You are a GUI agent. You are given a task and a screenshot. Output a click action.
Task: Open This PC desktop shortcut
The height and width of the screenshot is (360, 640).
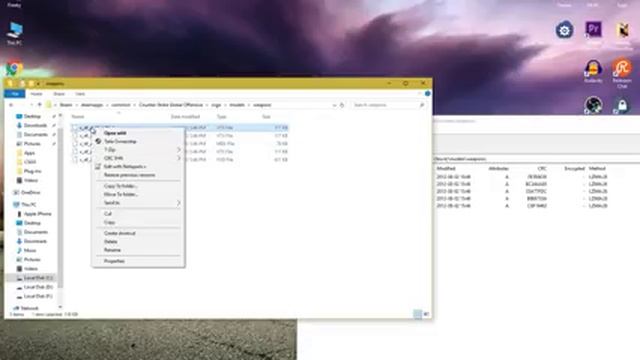(15, 33)
